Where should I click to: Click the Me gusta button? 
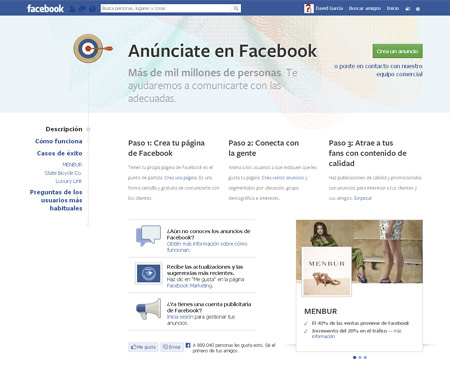pyautogui.click(x=143, y=347)
